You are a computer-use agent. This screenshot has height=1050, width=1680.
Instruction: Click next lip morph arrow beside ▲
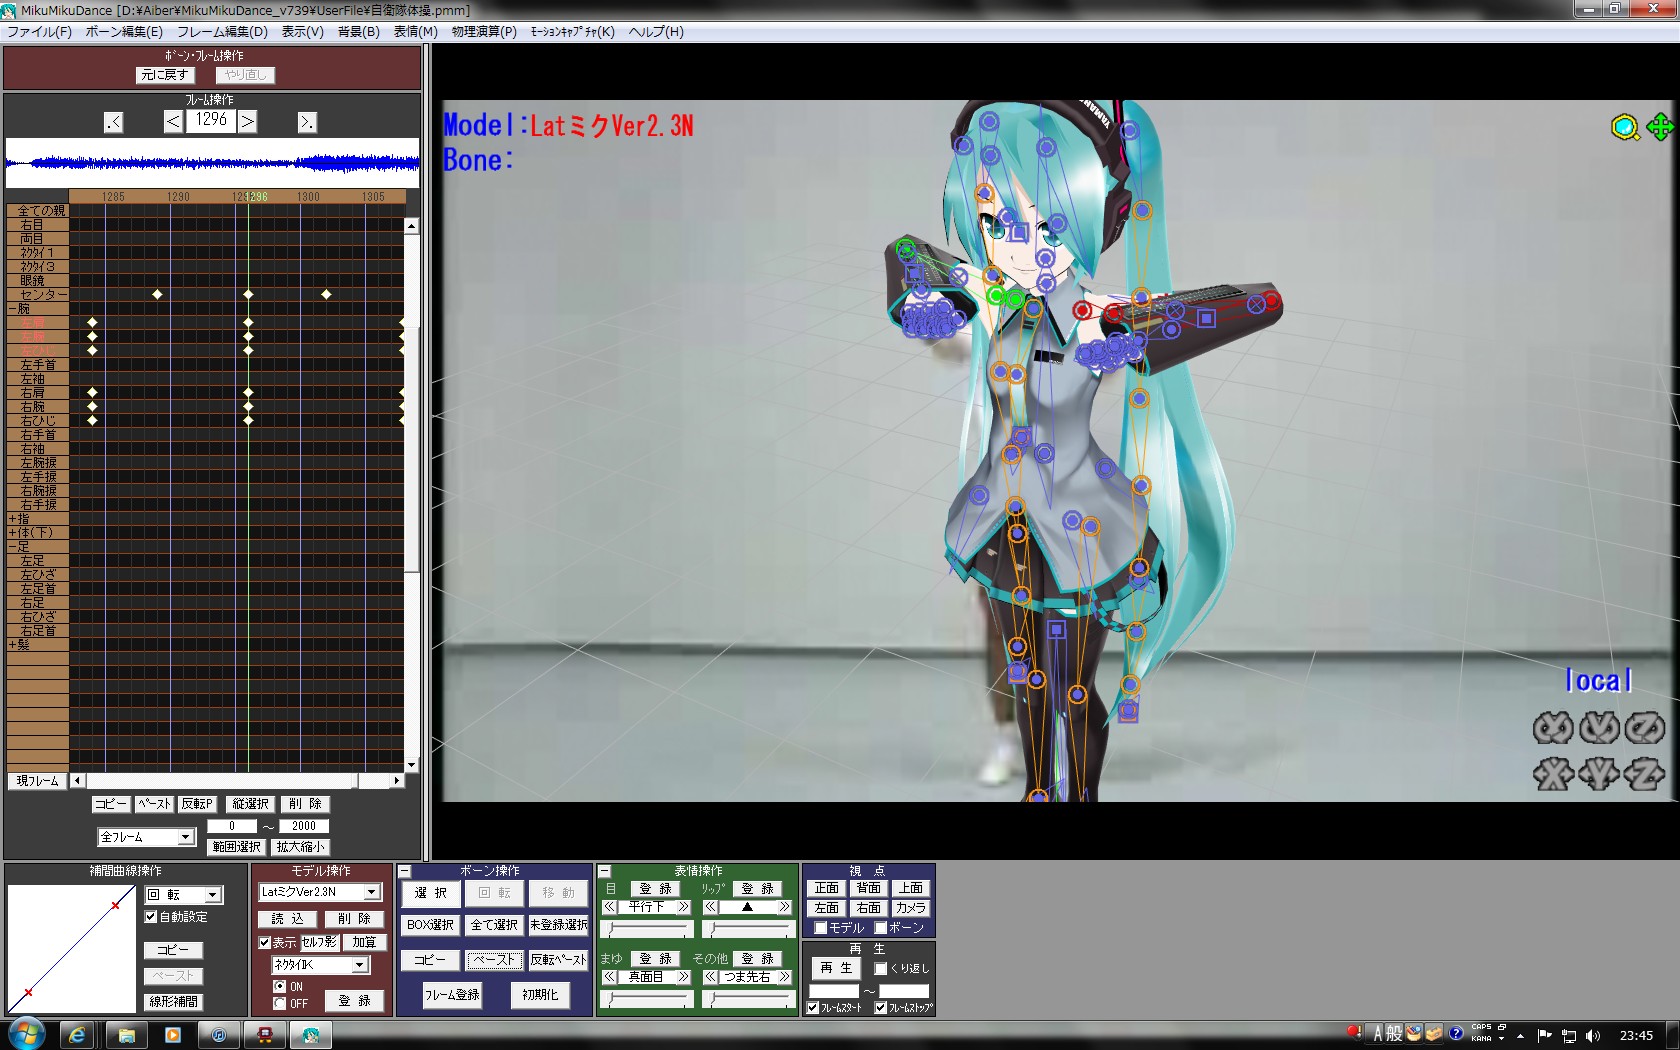[785, 907]
